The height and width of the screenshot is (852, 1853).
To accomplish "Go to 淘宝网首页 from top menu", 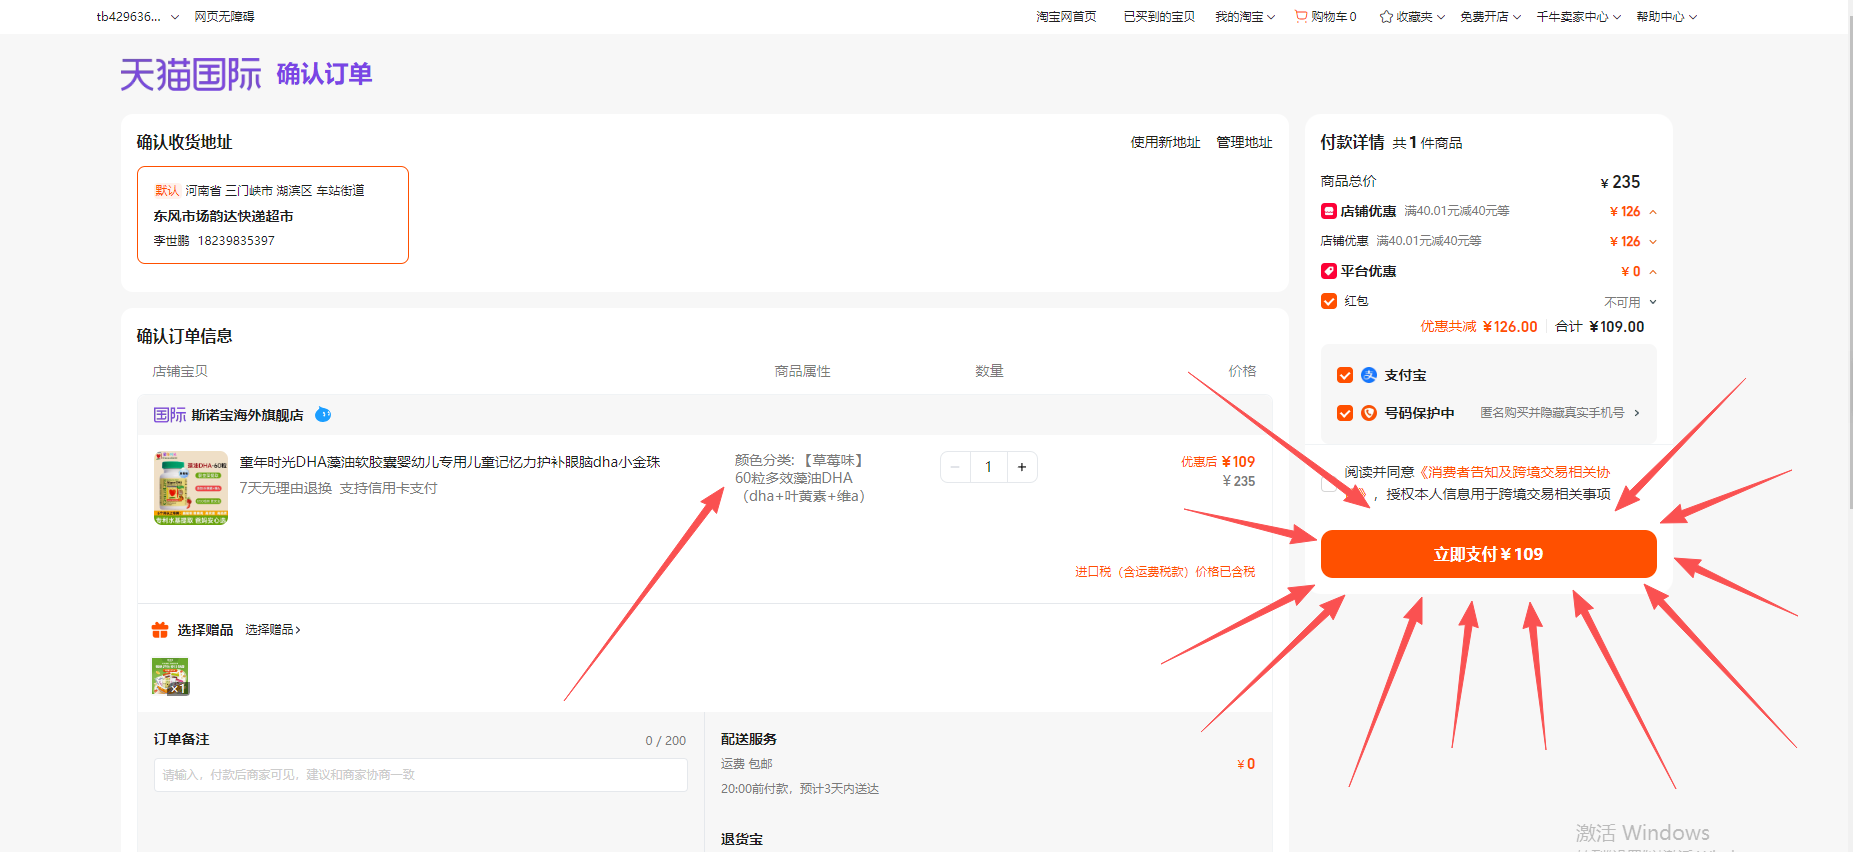I will [1066, 16].
